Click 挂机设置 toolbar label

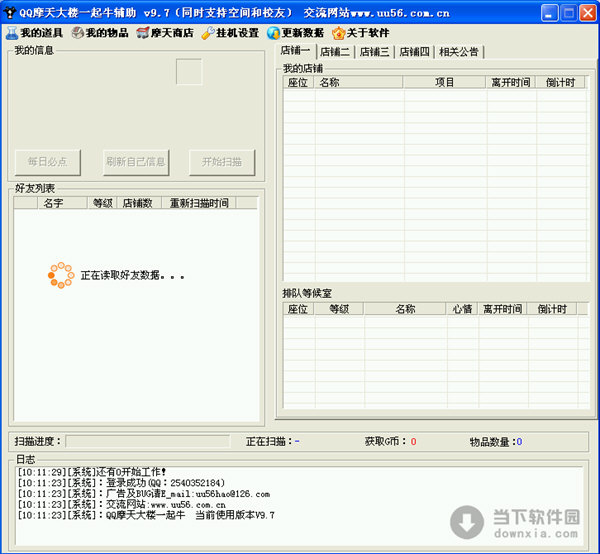(x=238, y=33)
